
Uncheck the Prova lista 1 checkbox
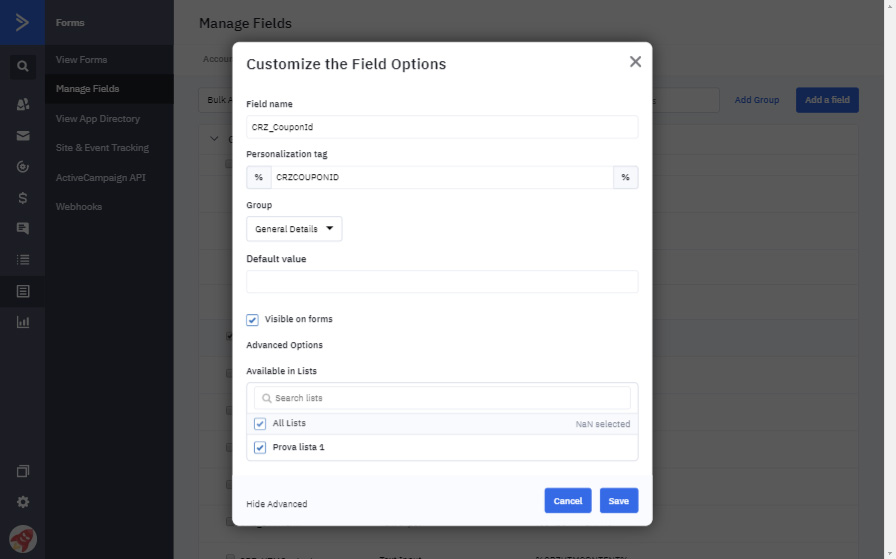click(x=260, y=448)
